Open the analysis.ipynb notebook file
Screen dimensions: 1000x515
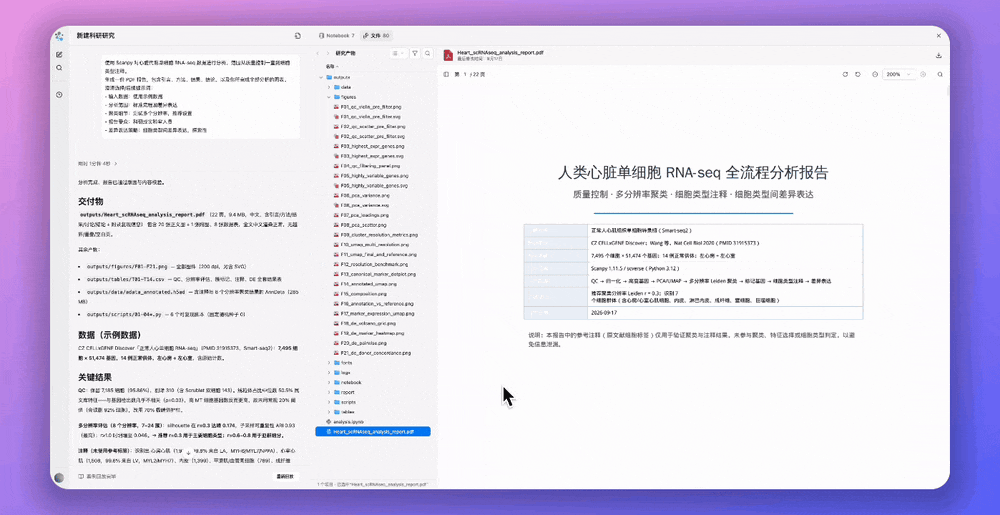(x=344, y=422)
